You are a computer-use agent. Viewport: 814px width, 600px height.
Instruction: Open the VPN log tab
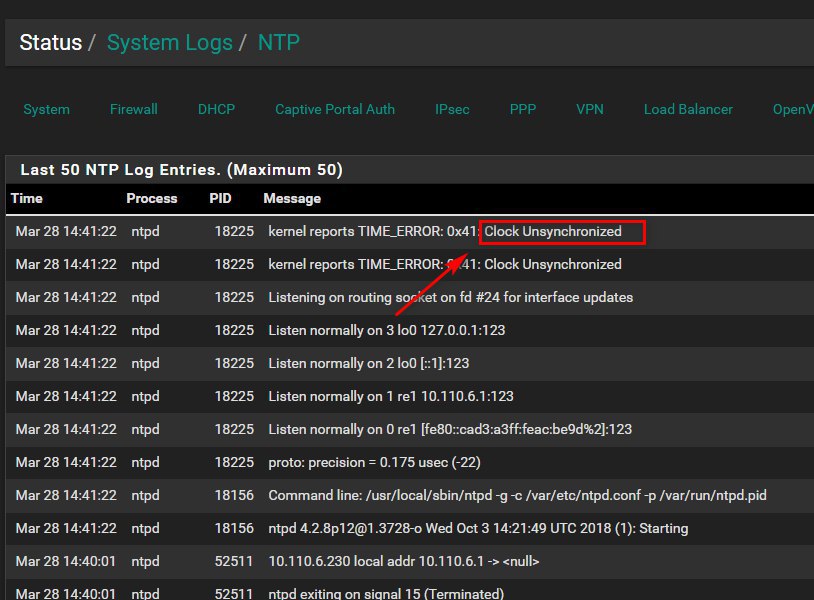click(x=590, y=109)
